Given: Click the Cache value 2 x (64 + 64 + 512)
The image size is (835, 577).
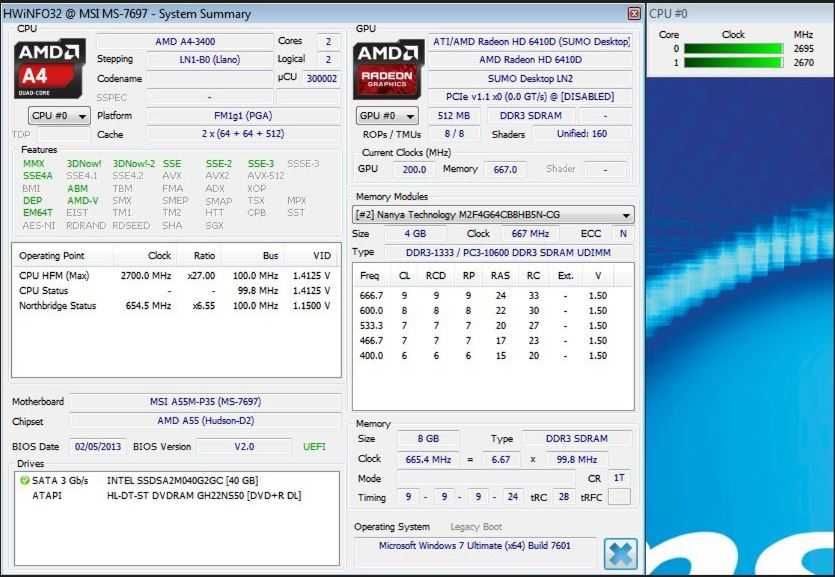Looking at the screenshot, I should (x=243, y=134).
